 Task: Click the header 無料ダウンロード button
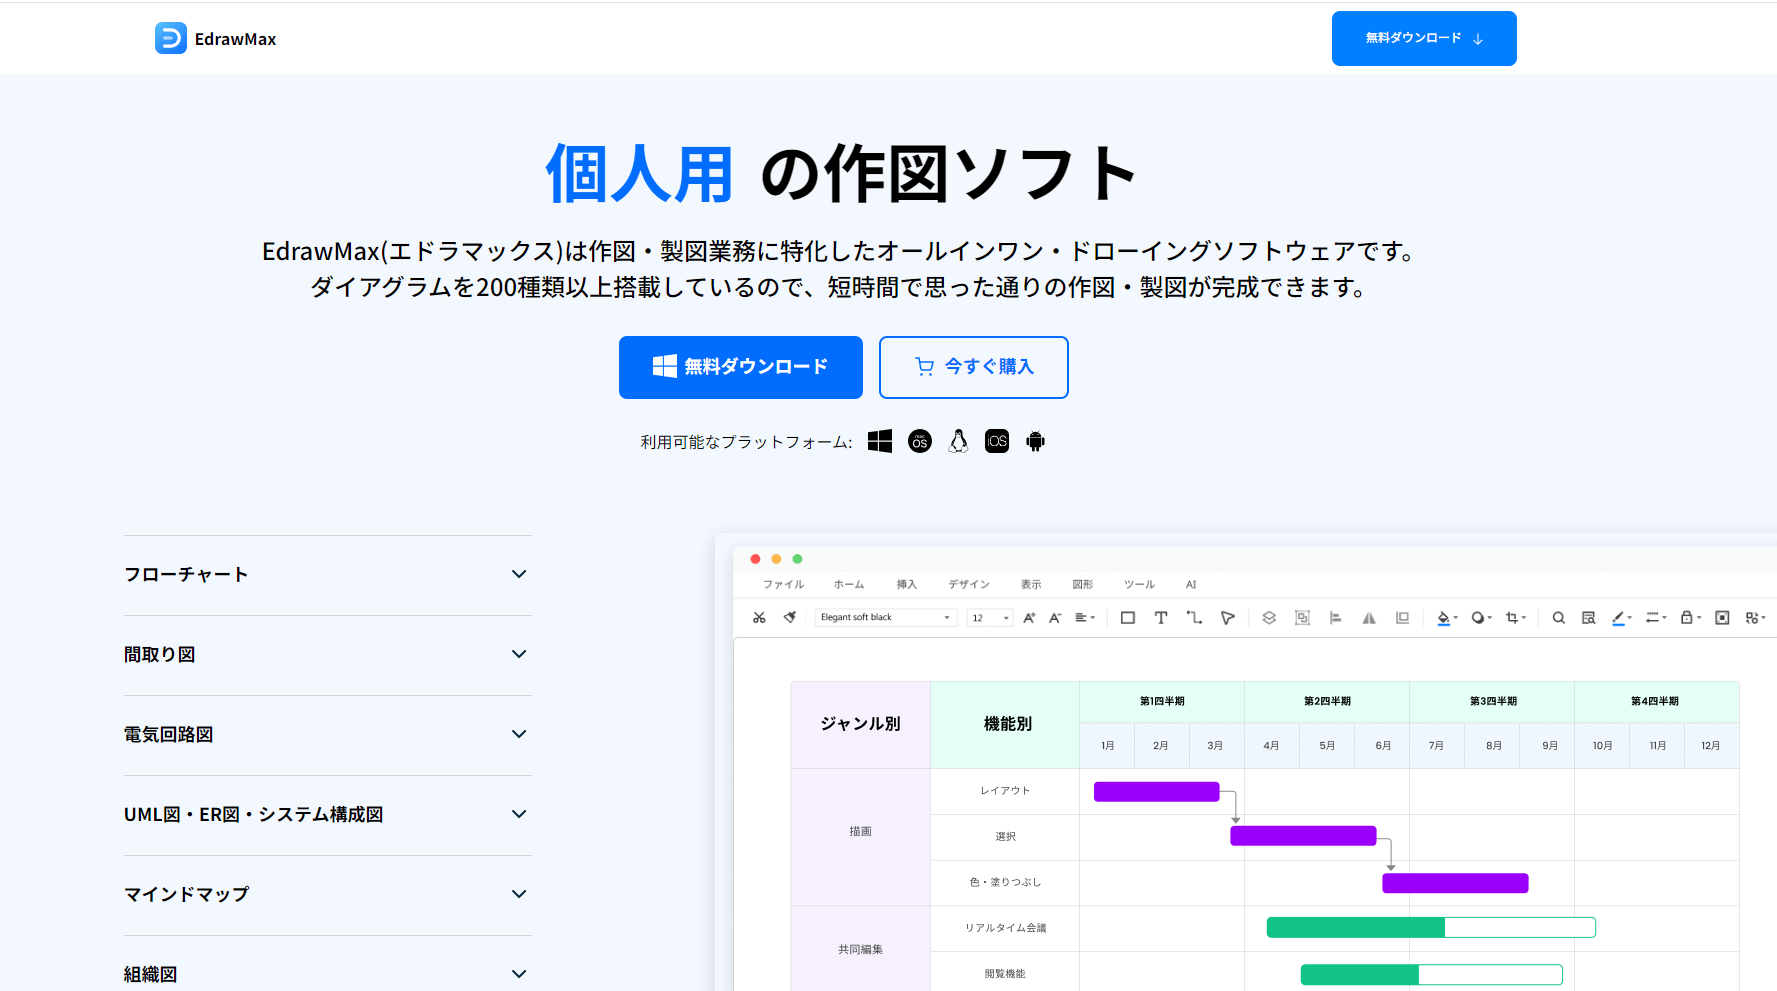tap(1424, 38)
